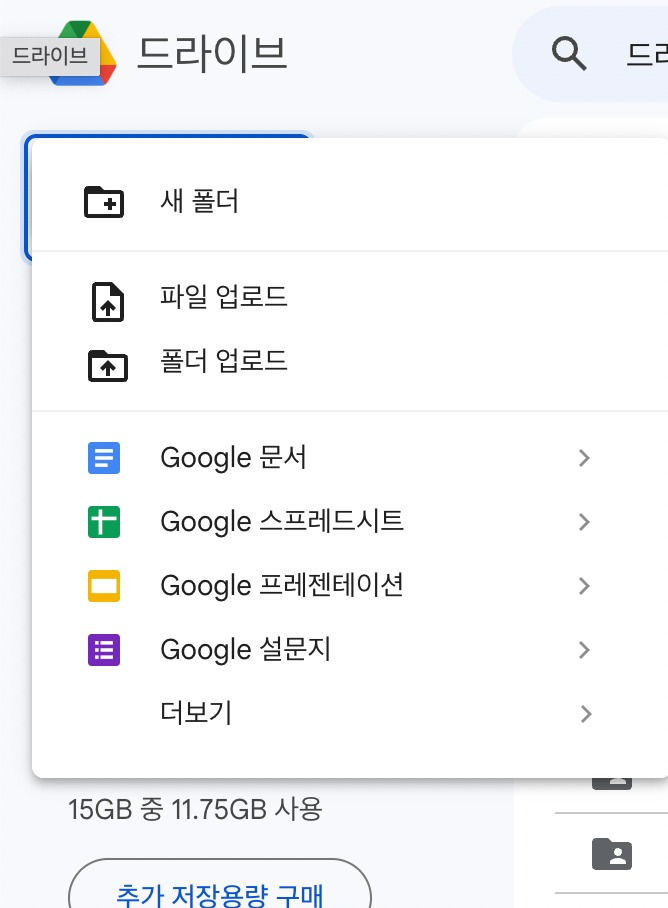Click the green Google Sheets icon

pyautogui.click(x=104, y=522)
